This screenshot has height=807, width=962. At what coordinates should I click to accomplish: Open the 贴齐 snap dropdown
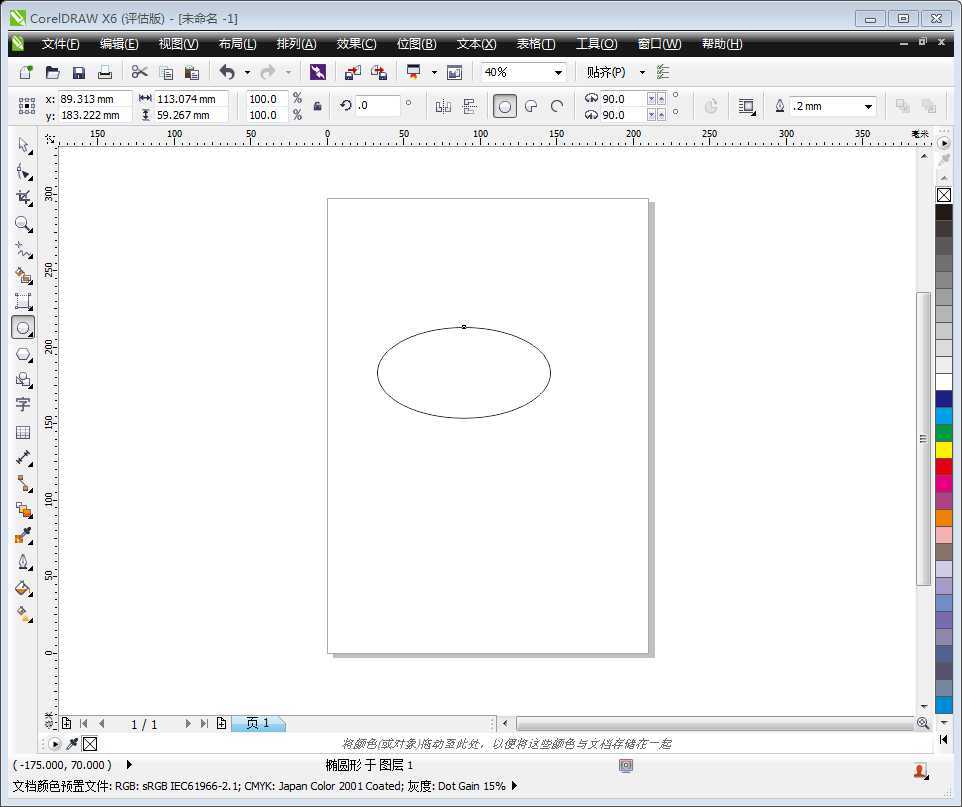pos(643,71)
